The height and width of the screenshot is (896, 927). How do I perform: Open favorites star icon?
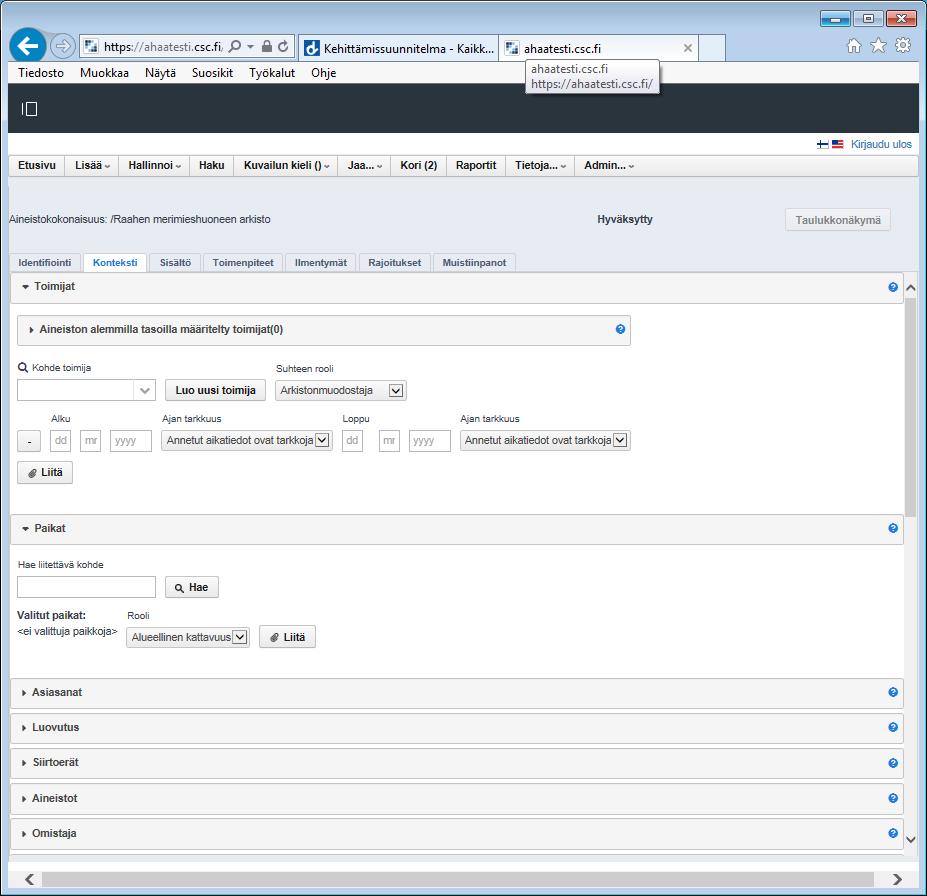point(879,46)
